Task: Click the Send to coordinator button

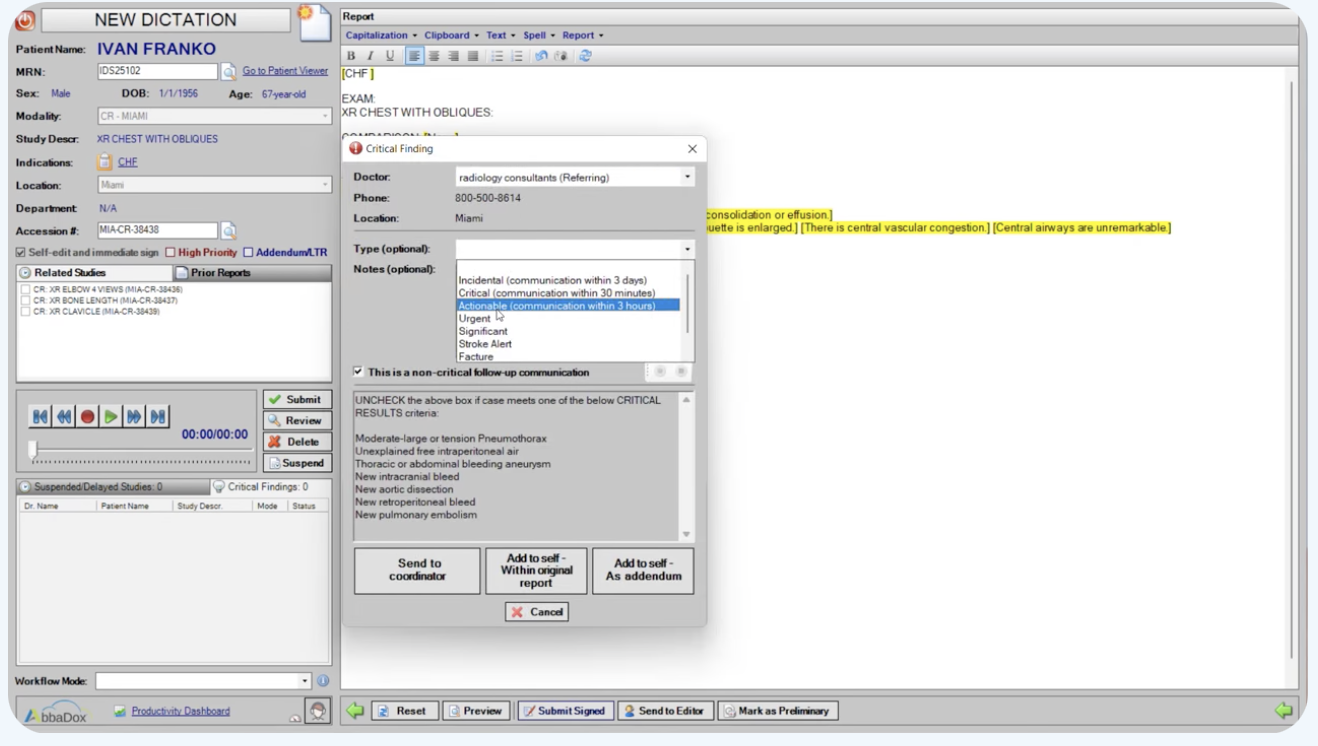Action: [416, 570]
